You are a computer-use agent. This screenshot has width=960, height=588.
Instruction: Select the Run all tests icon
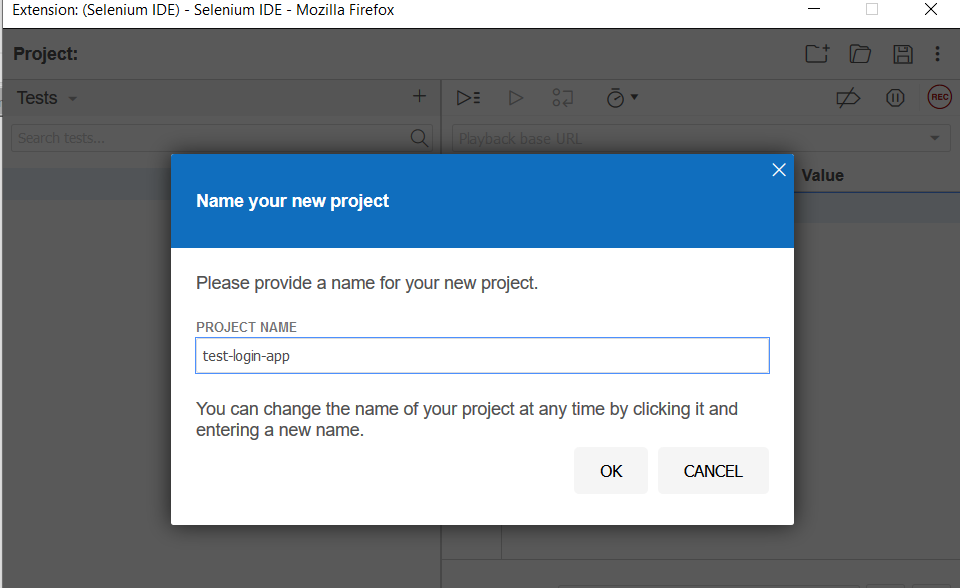tap(468, 97)
